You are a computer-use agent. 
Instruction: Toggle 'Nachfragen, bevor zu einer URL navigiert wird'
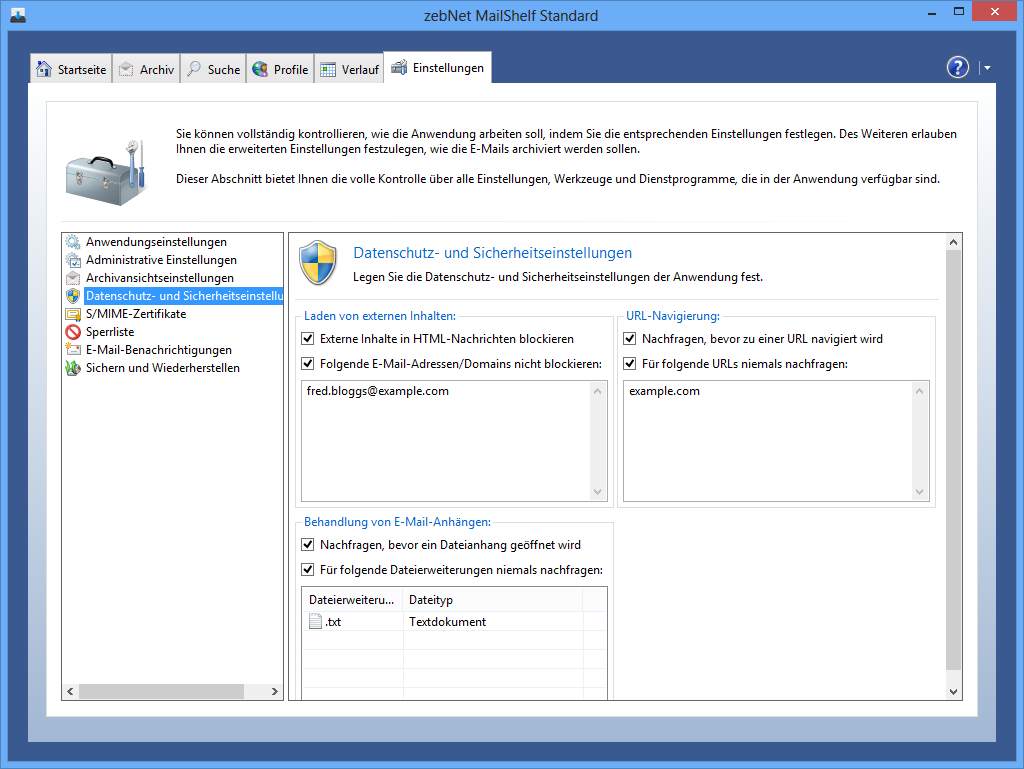(x=630, y=339)
